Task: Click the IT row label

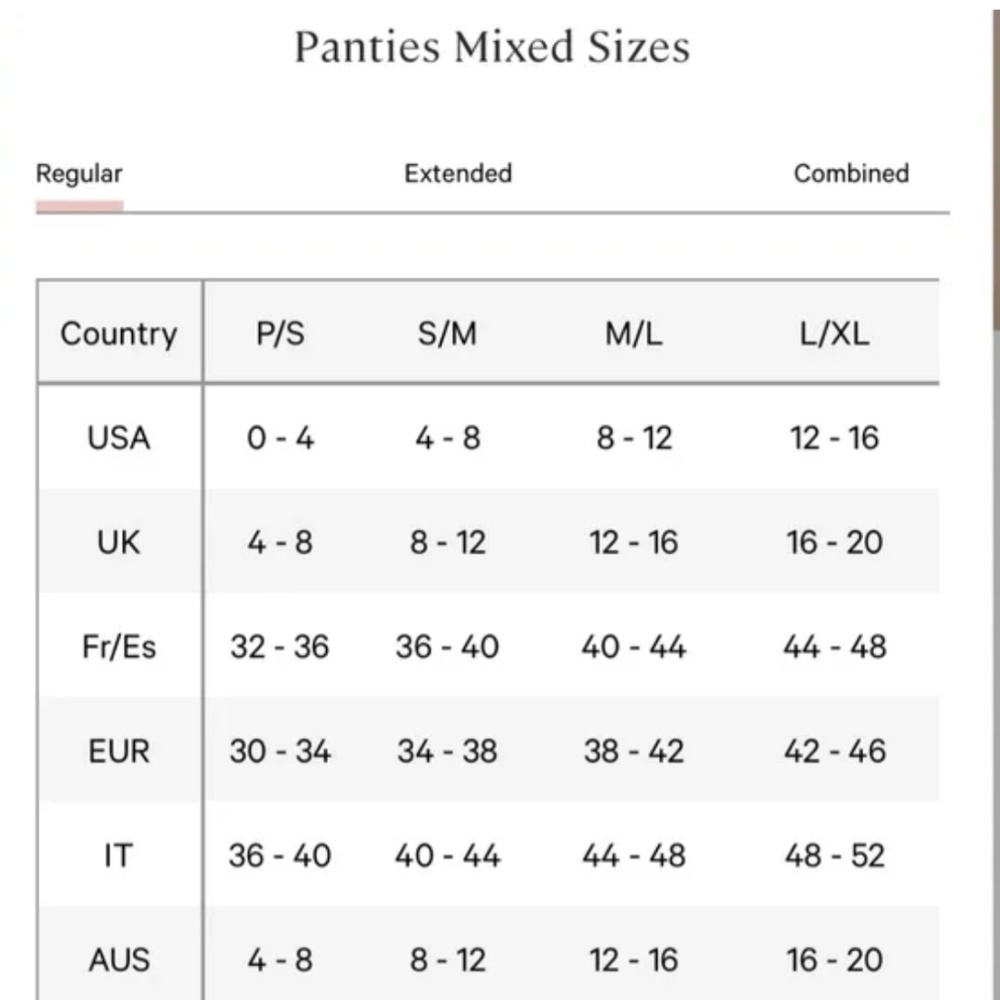Action: (x=118, y=855)
